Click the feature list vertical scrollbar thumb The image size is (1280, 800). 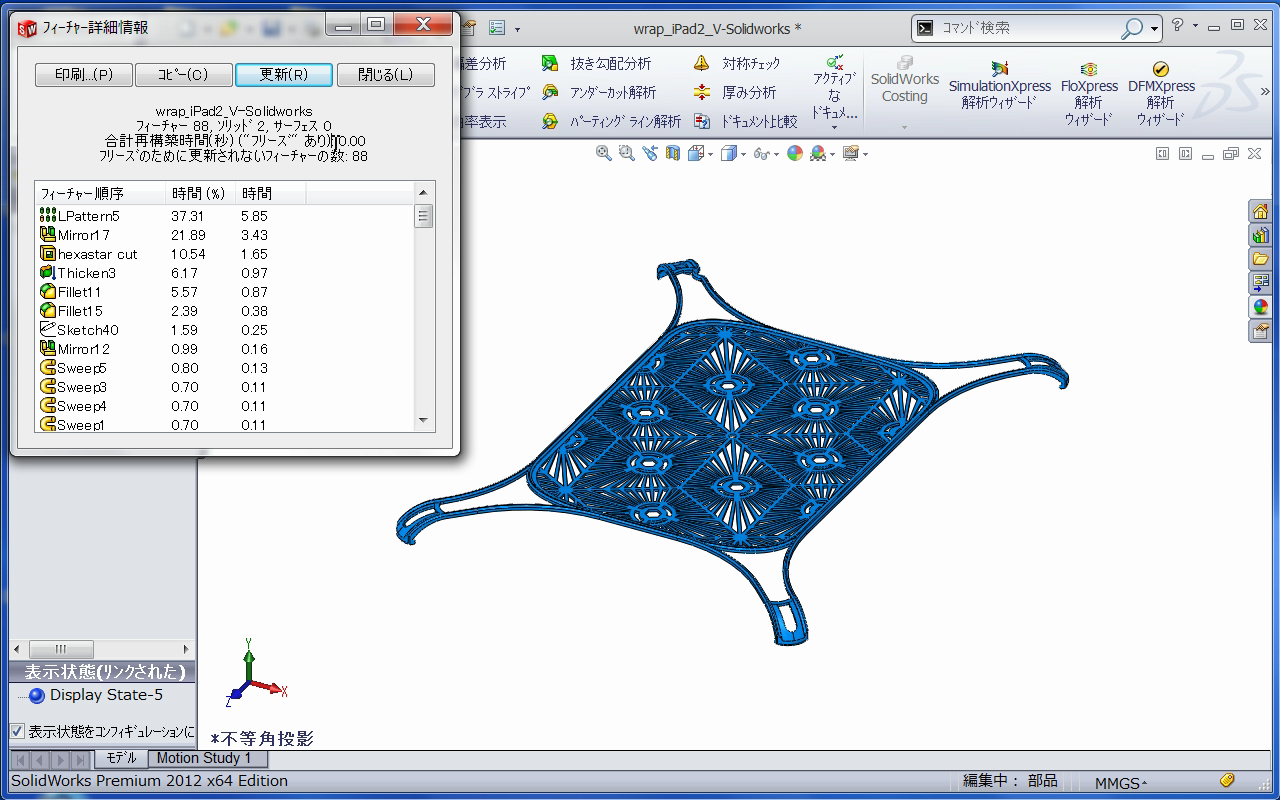(x=424, y=217)
